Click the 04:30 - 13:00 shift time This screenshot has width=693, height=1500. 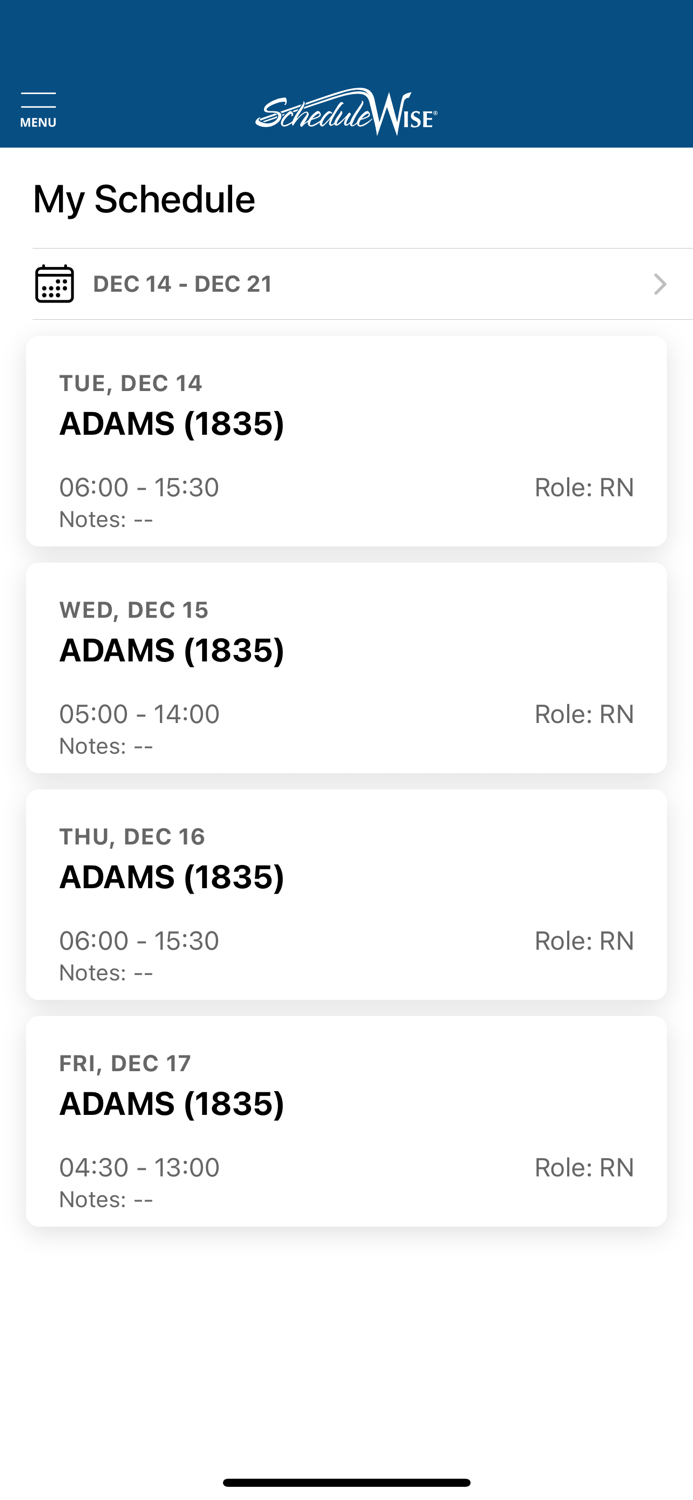[139, 1167]
